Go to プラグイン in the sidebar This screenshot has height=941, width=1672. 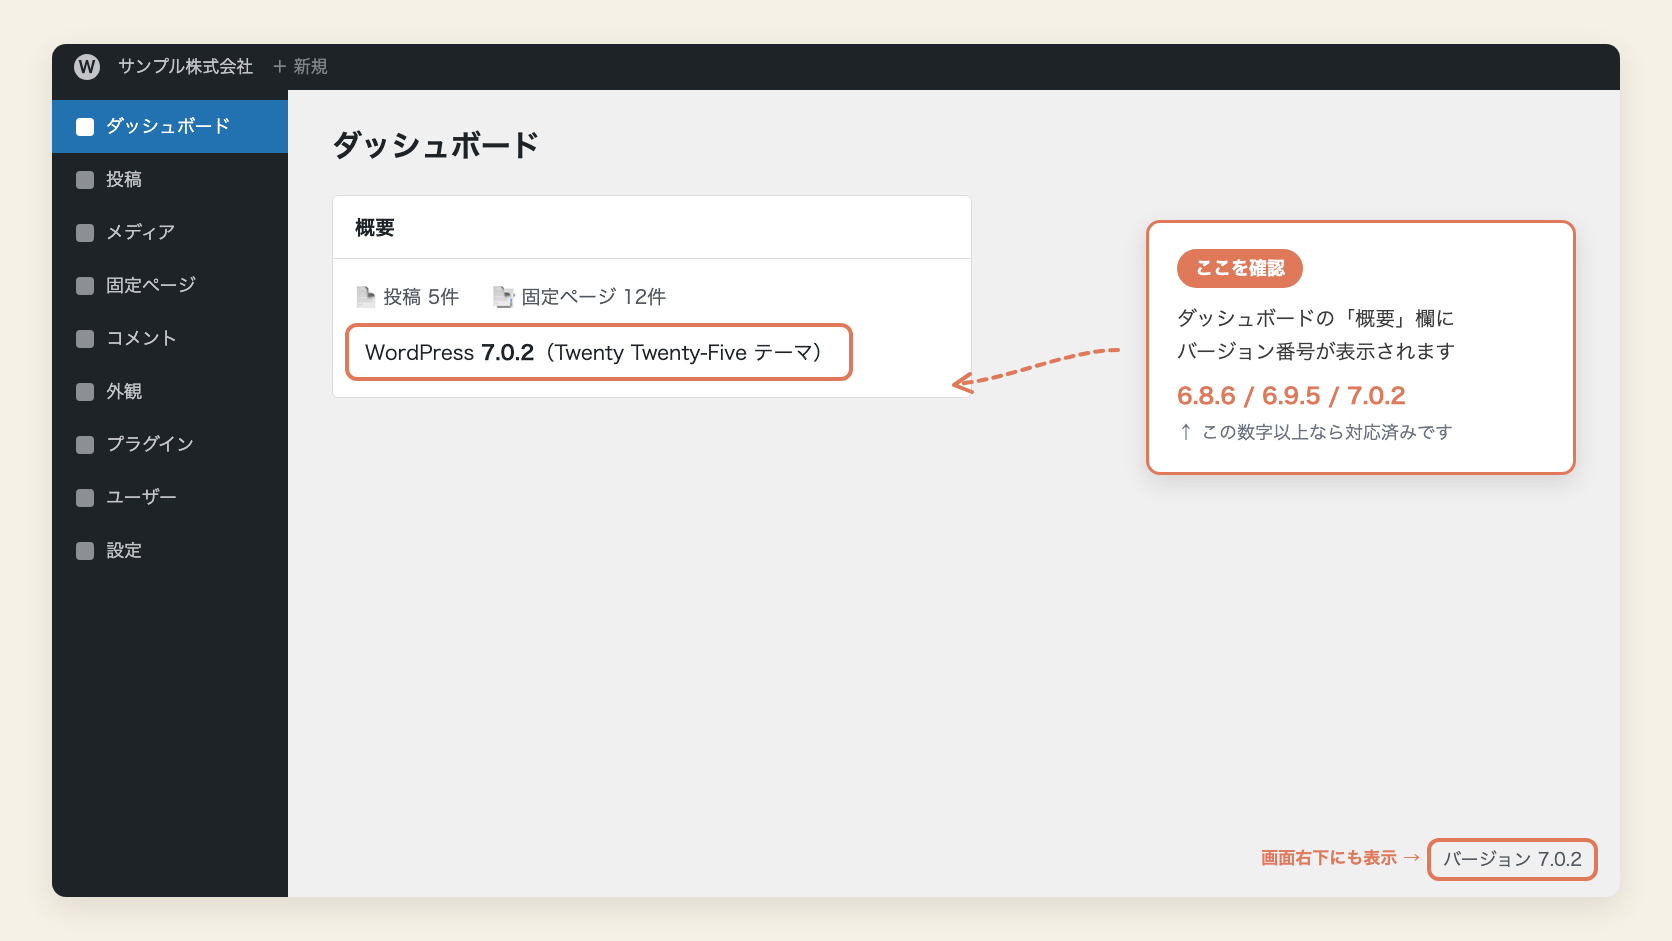click(170, 444)
